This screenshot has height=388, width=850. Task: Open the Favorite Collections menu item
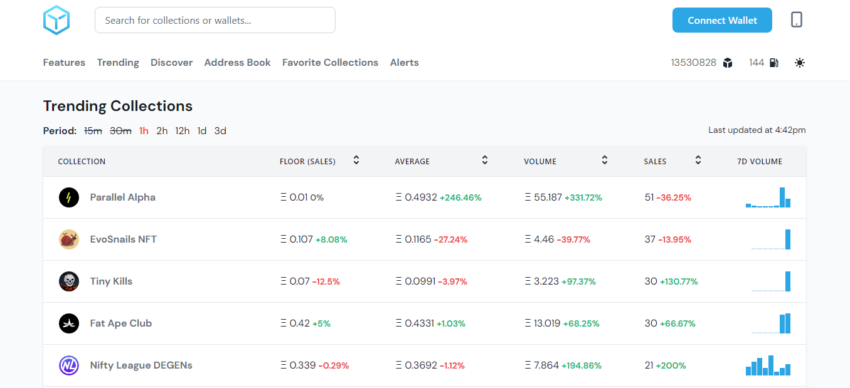[x=330, y=63]
